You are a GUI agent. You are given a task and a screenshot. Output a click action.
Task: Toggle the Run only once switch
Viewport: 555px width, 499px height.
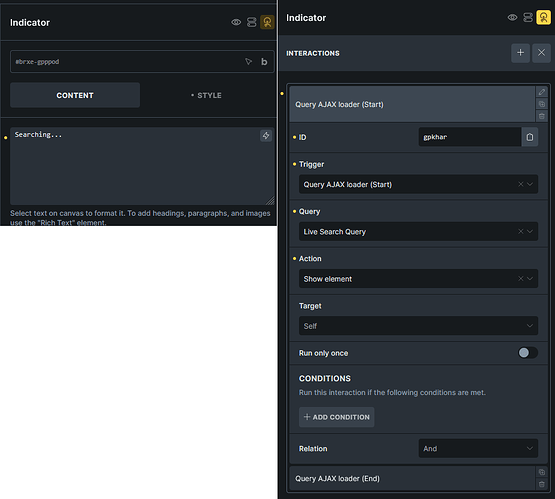[527, 352]
